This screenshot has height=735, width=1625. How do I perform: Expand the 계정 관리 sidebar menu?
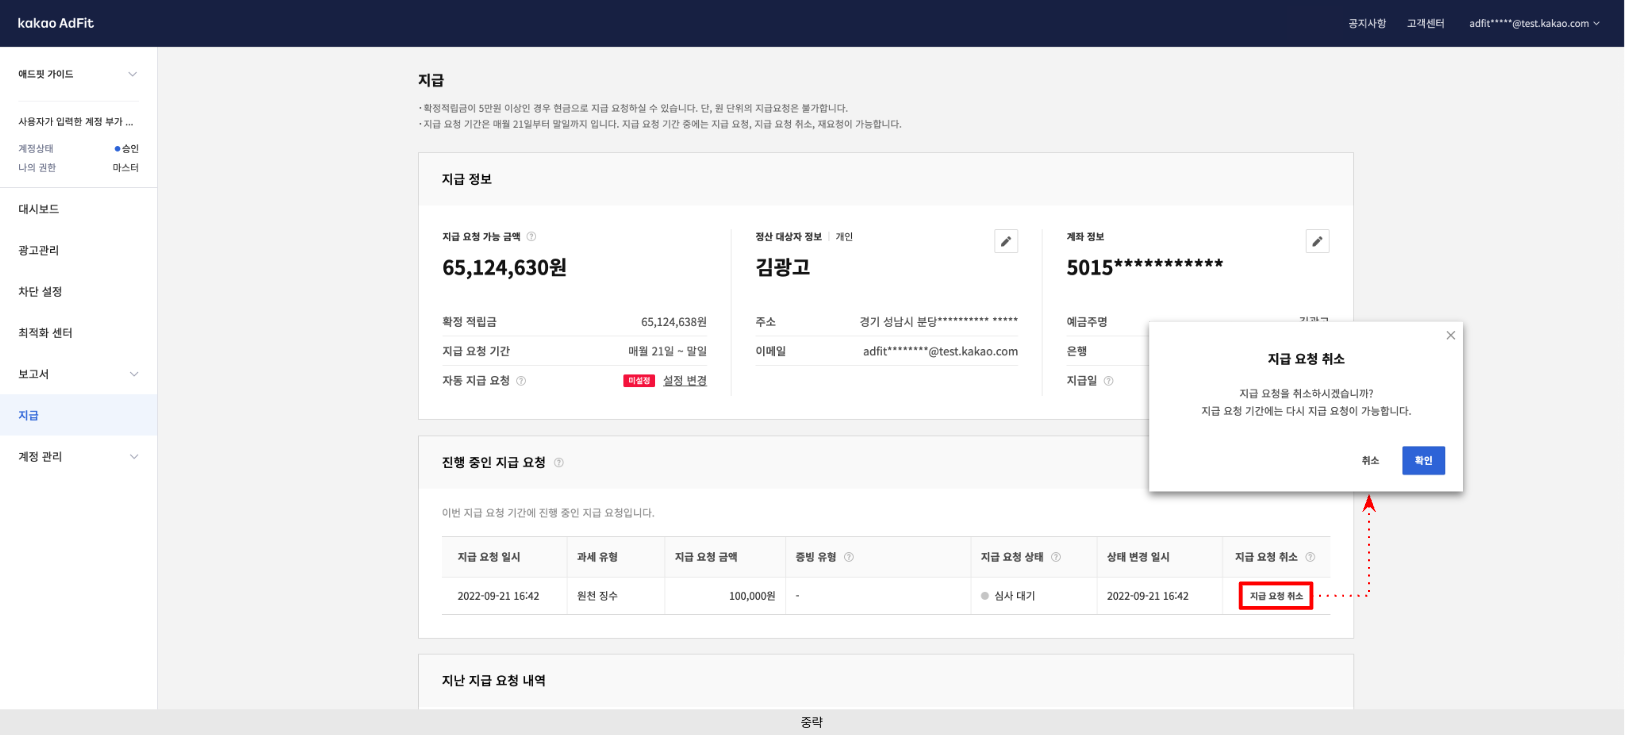pyautogui.click(x=133, y=457)
